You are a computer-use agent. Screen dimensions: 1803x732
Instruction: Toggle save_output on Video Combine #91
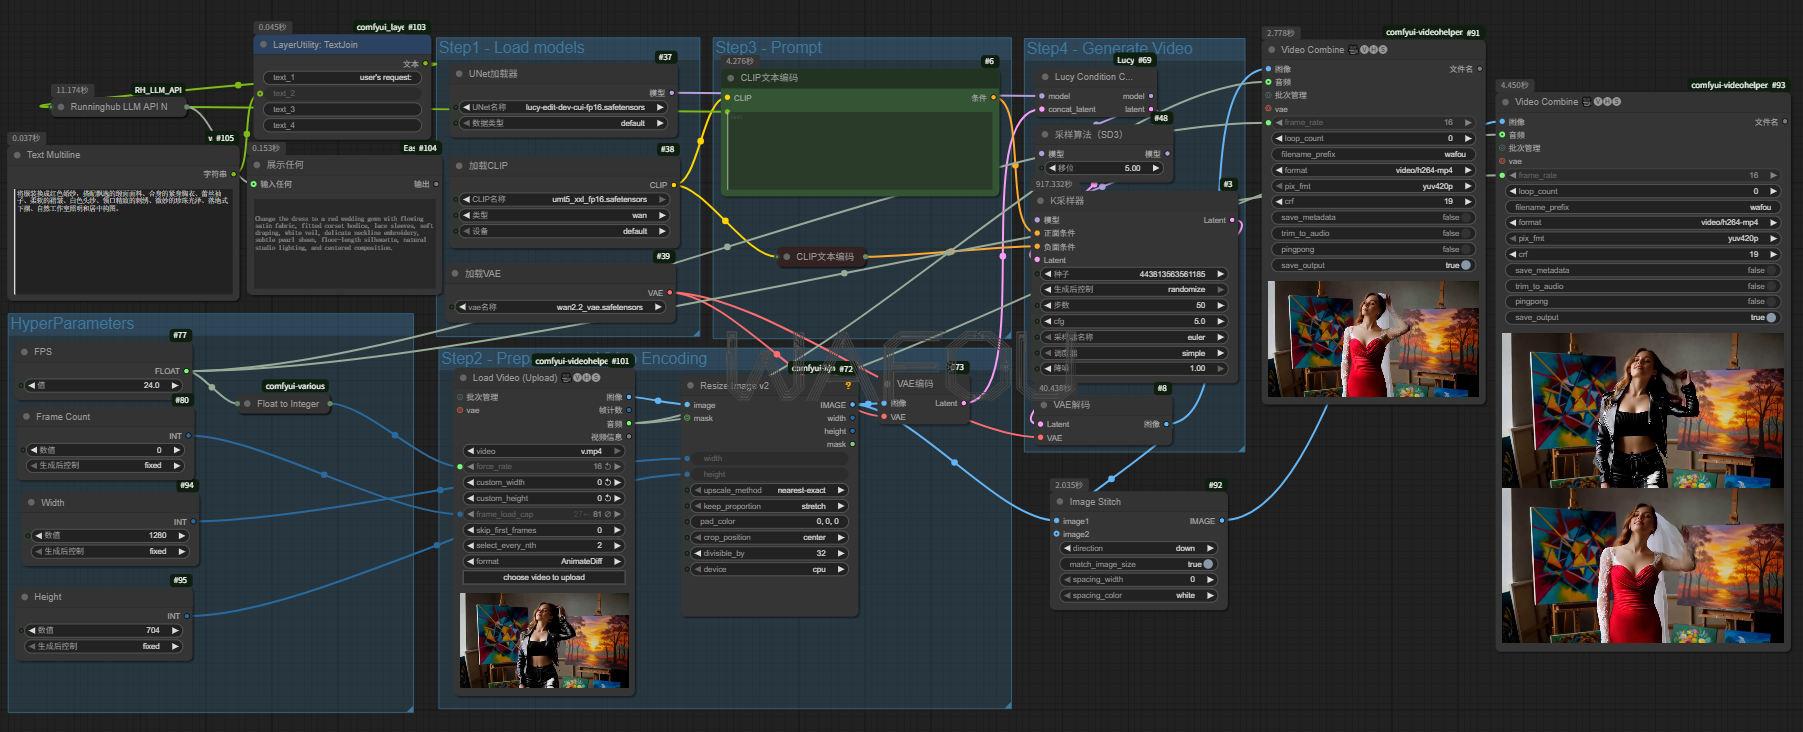[x=1465, y=265]
